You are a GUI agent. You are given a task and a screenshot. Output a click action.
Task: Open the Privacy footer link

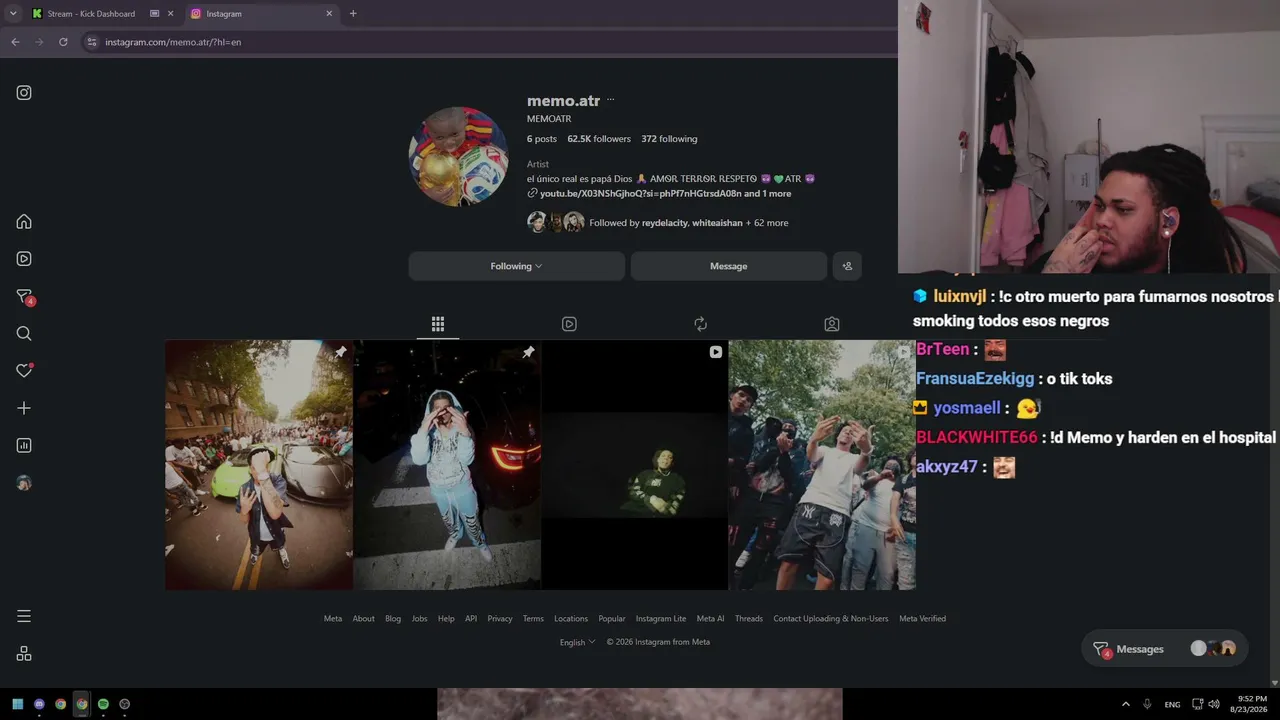point(500,619)
